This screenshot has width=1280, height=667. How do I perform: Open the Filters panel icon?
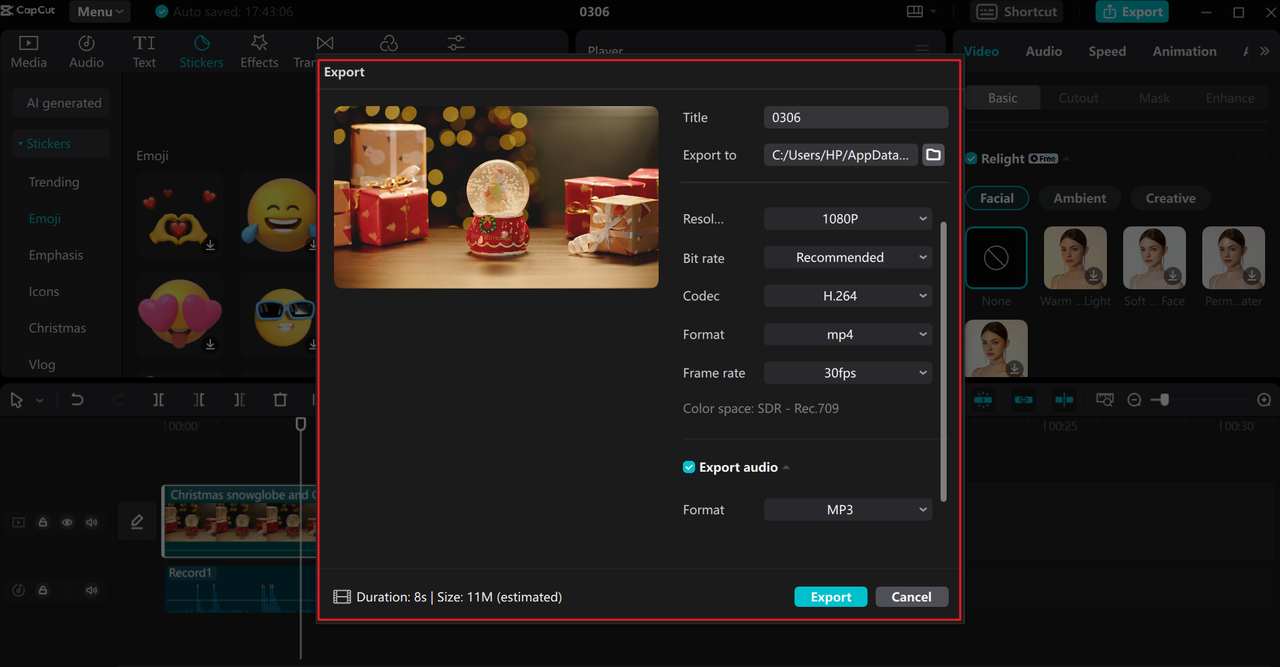pyautogui.click(x=389, y=43)
